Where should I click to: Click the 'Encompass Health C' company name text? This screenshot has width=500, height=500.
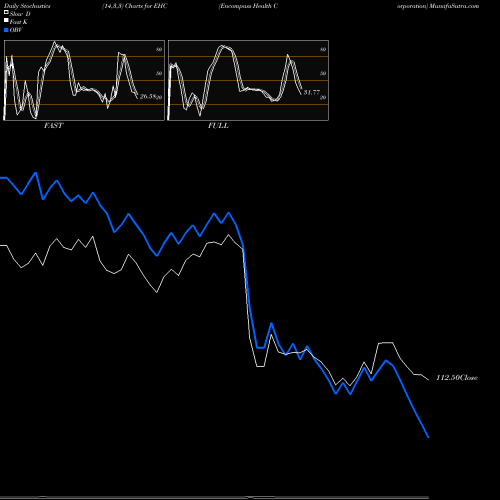(248, 6)
